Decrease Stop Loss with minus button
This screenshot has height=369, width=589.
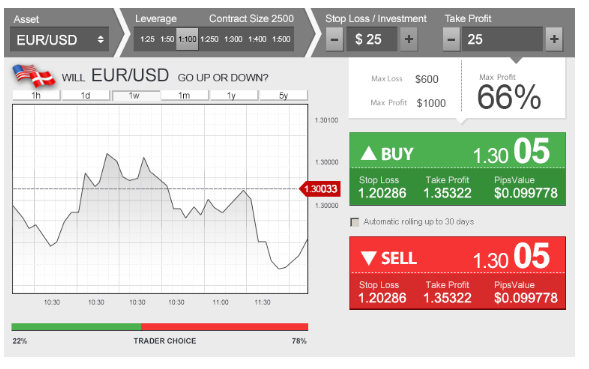tap(334, 39)
